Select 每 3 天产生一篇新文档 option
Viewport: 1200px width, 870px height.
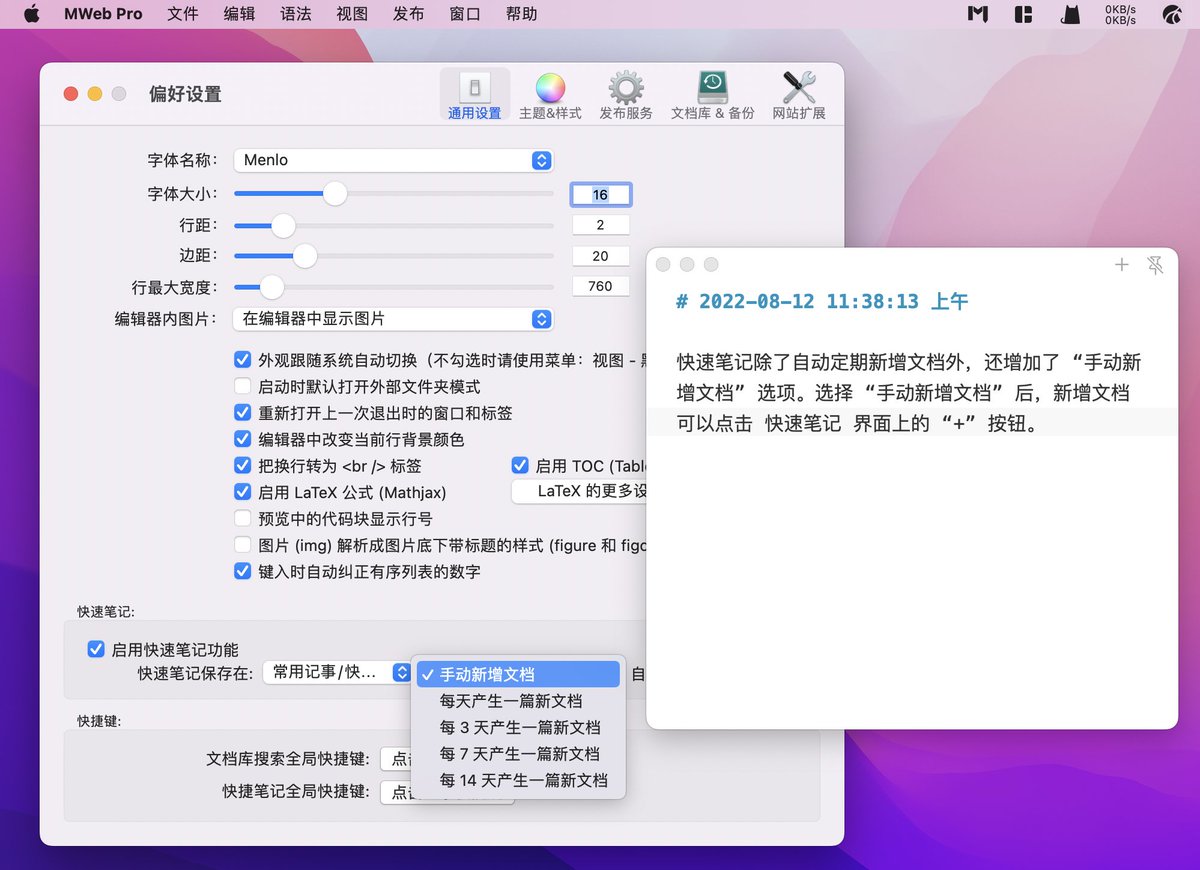coord(518,727)
